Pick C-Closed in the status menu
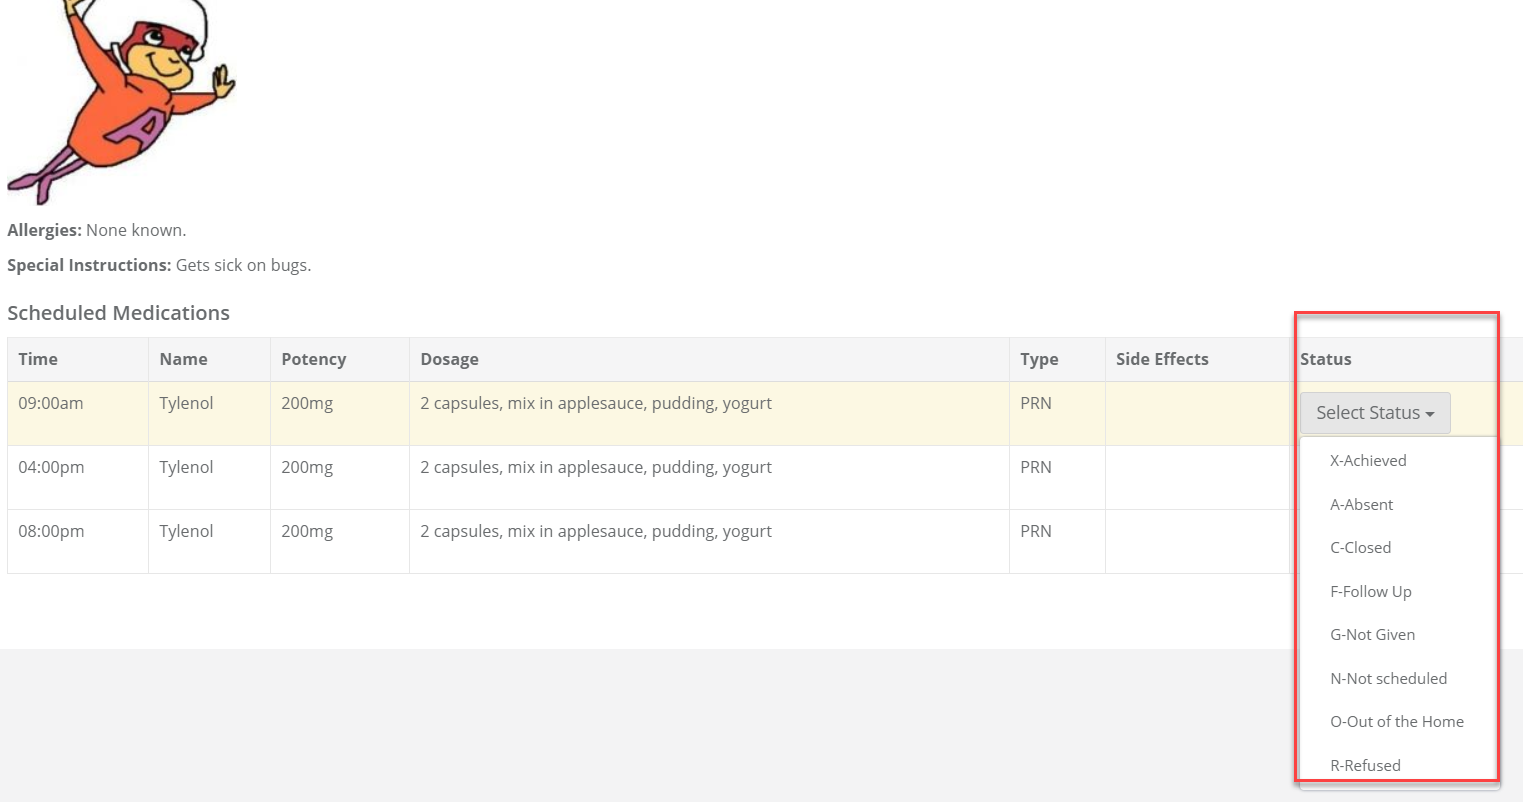This screenshot has width=1523, height=802. 1360,548
